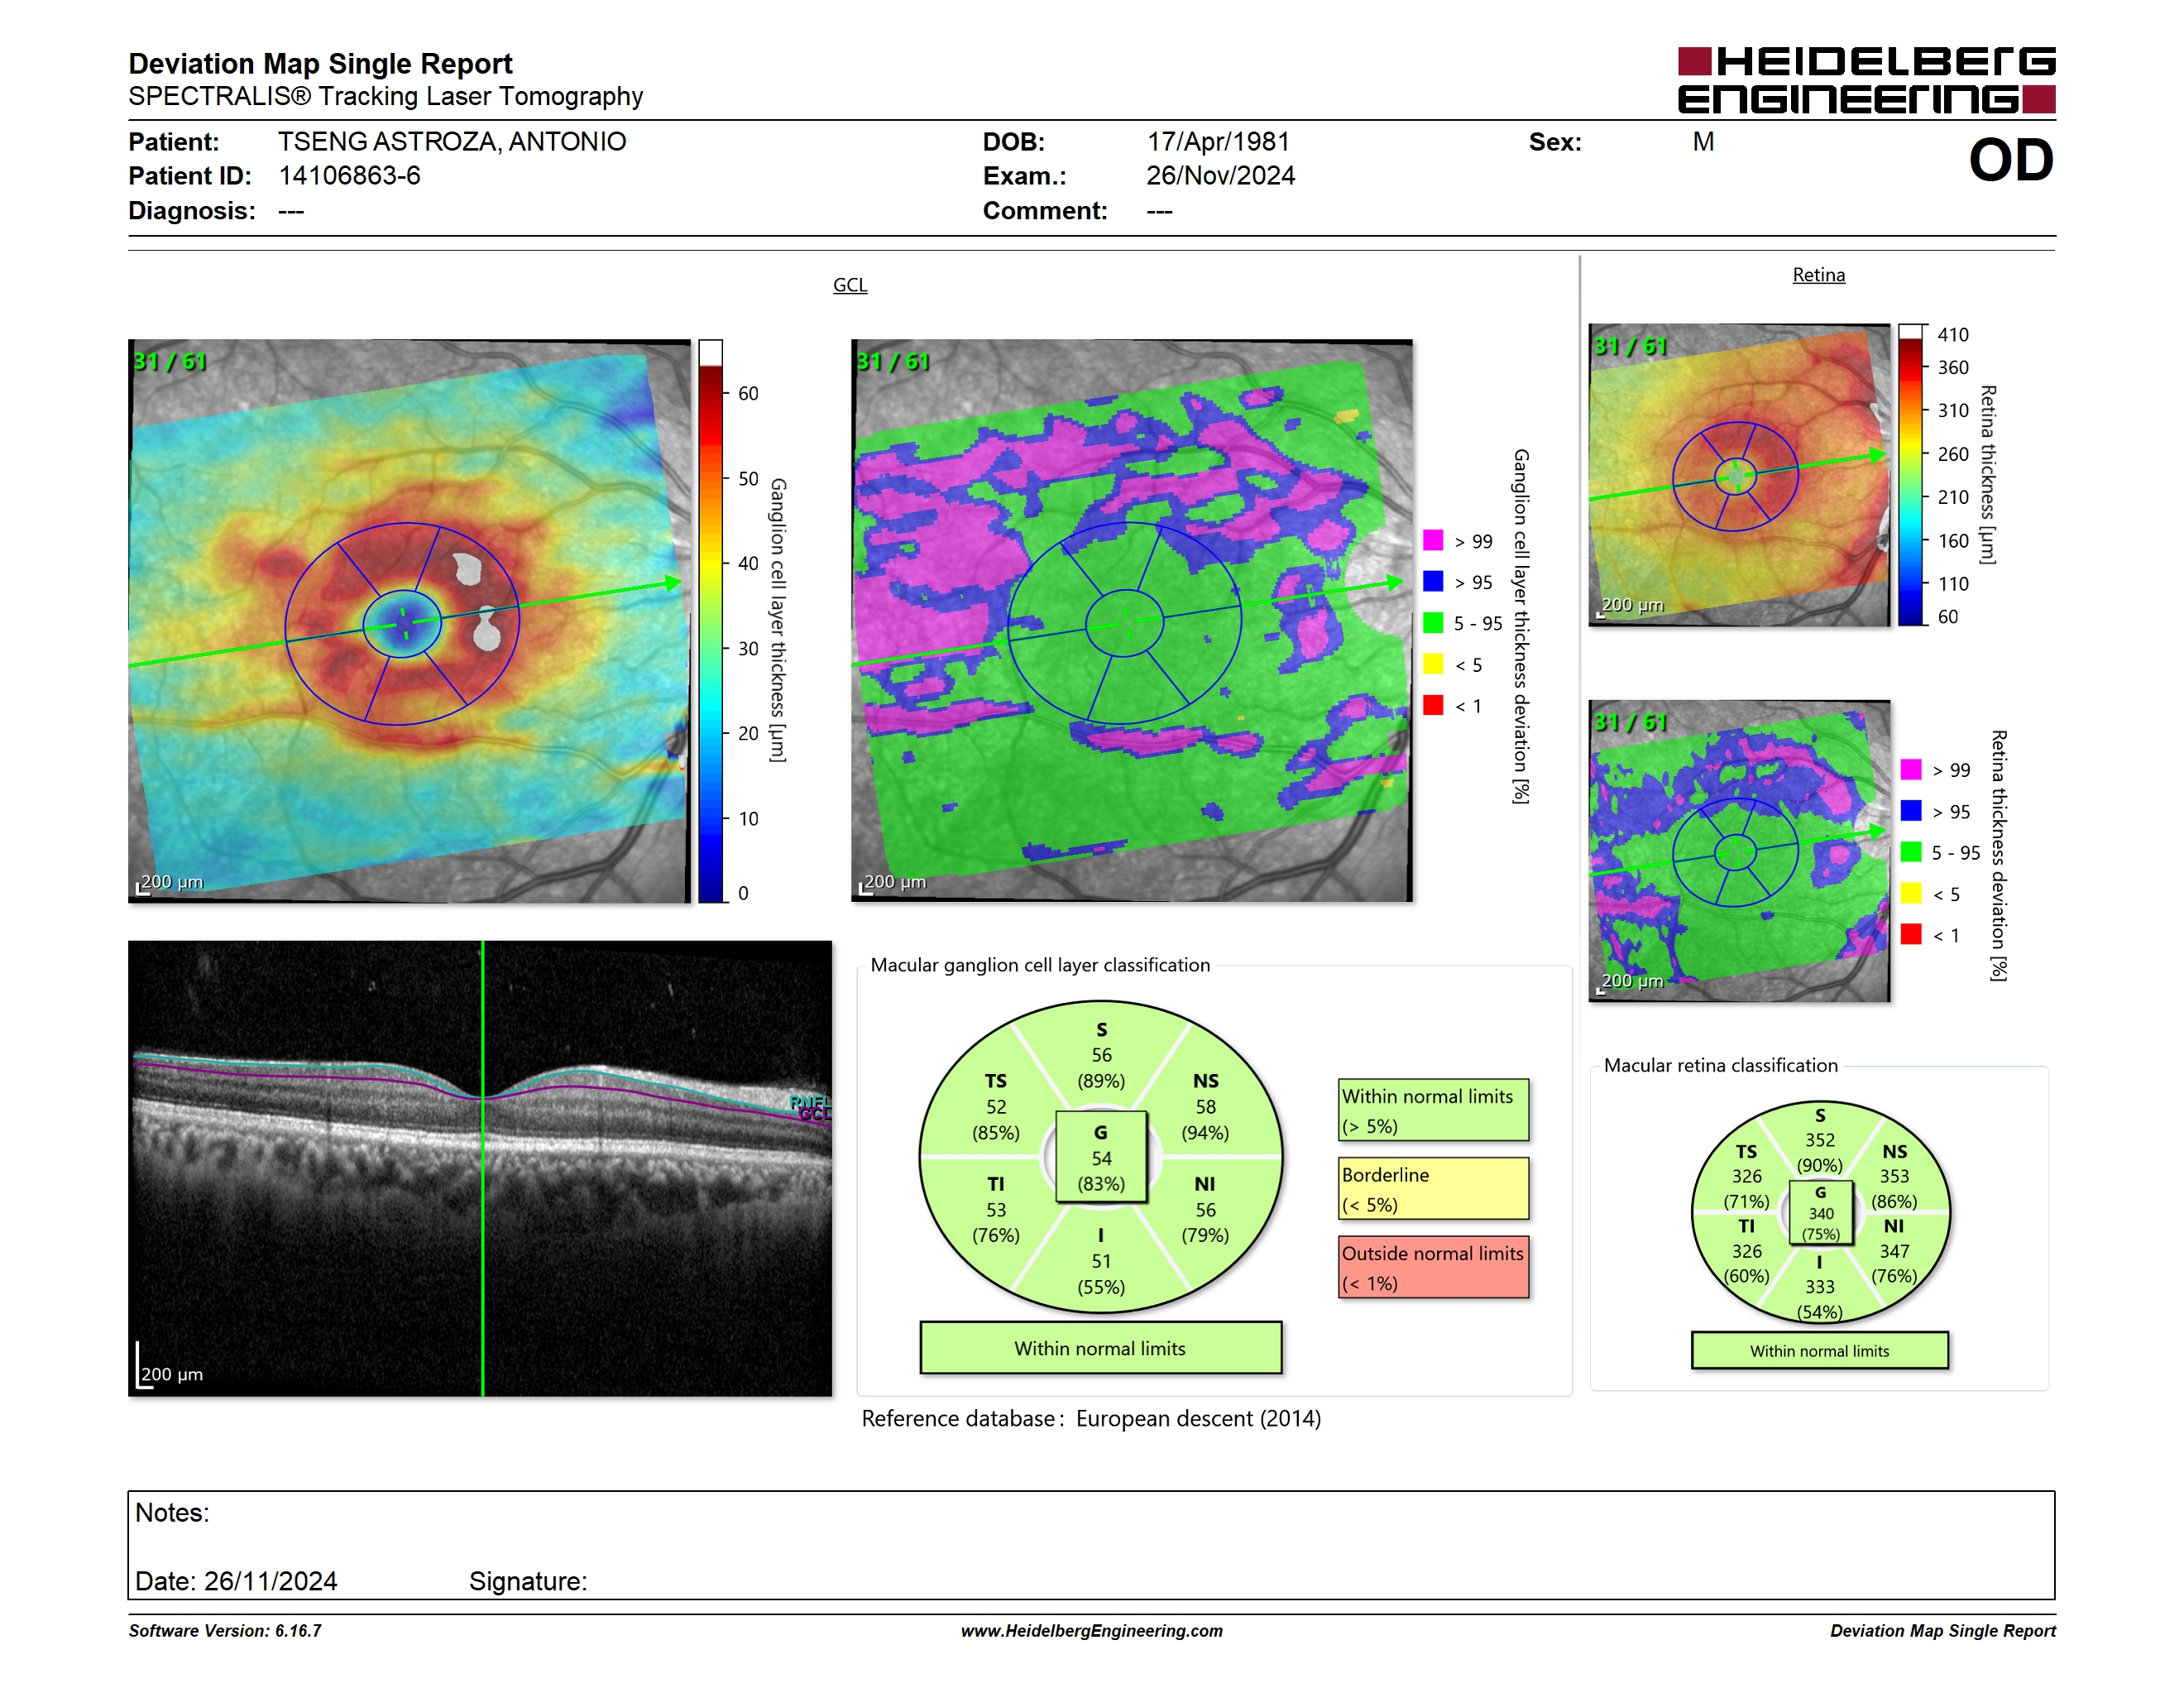Select retina sector TS 326 (71%)
The width and height of the screenshot is (2184, 1688).
[x=1747, y=1176]
